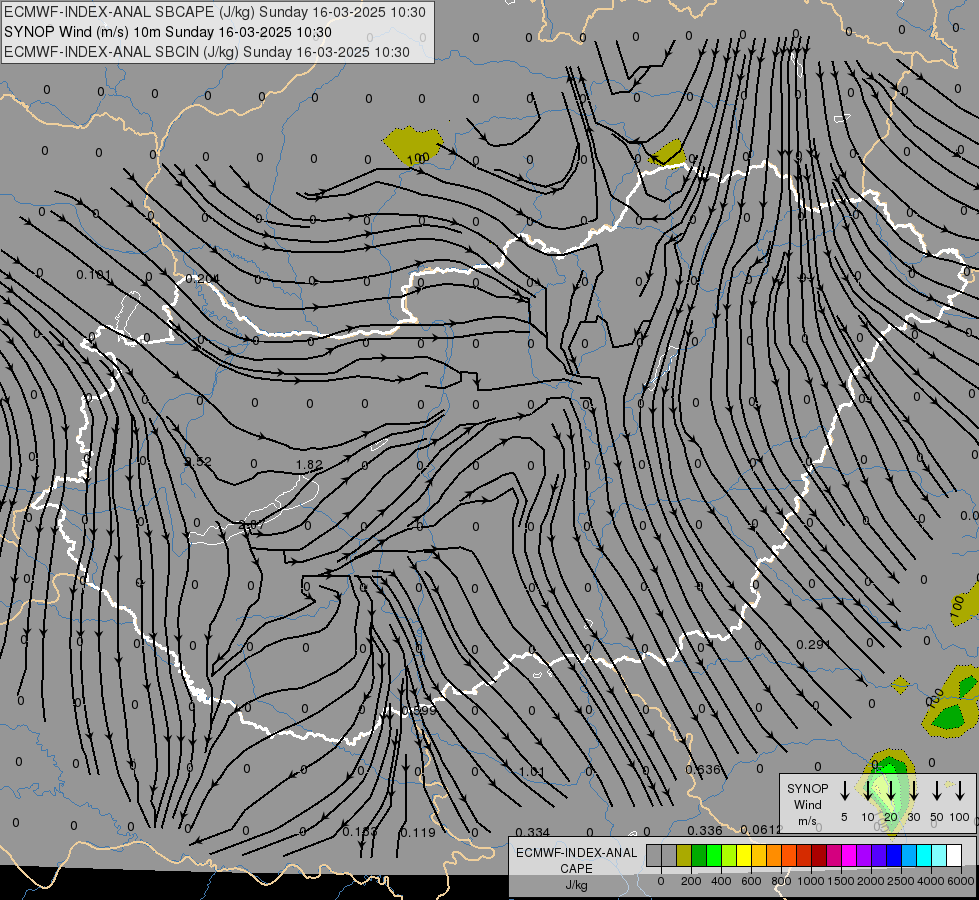Screen dimensions: 979x900
Task: Click the 10 m/s wind arrow in legend
Action: click(868, 791)
